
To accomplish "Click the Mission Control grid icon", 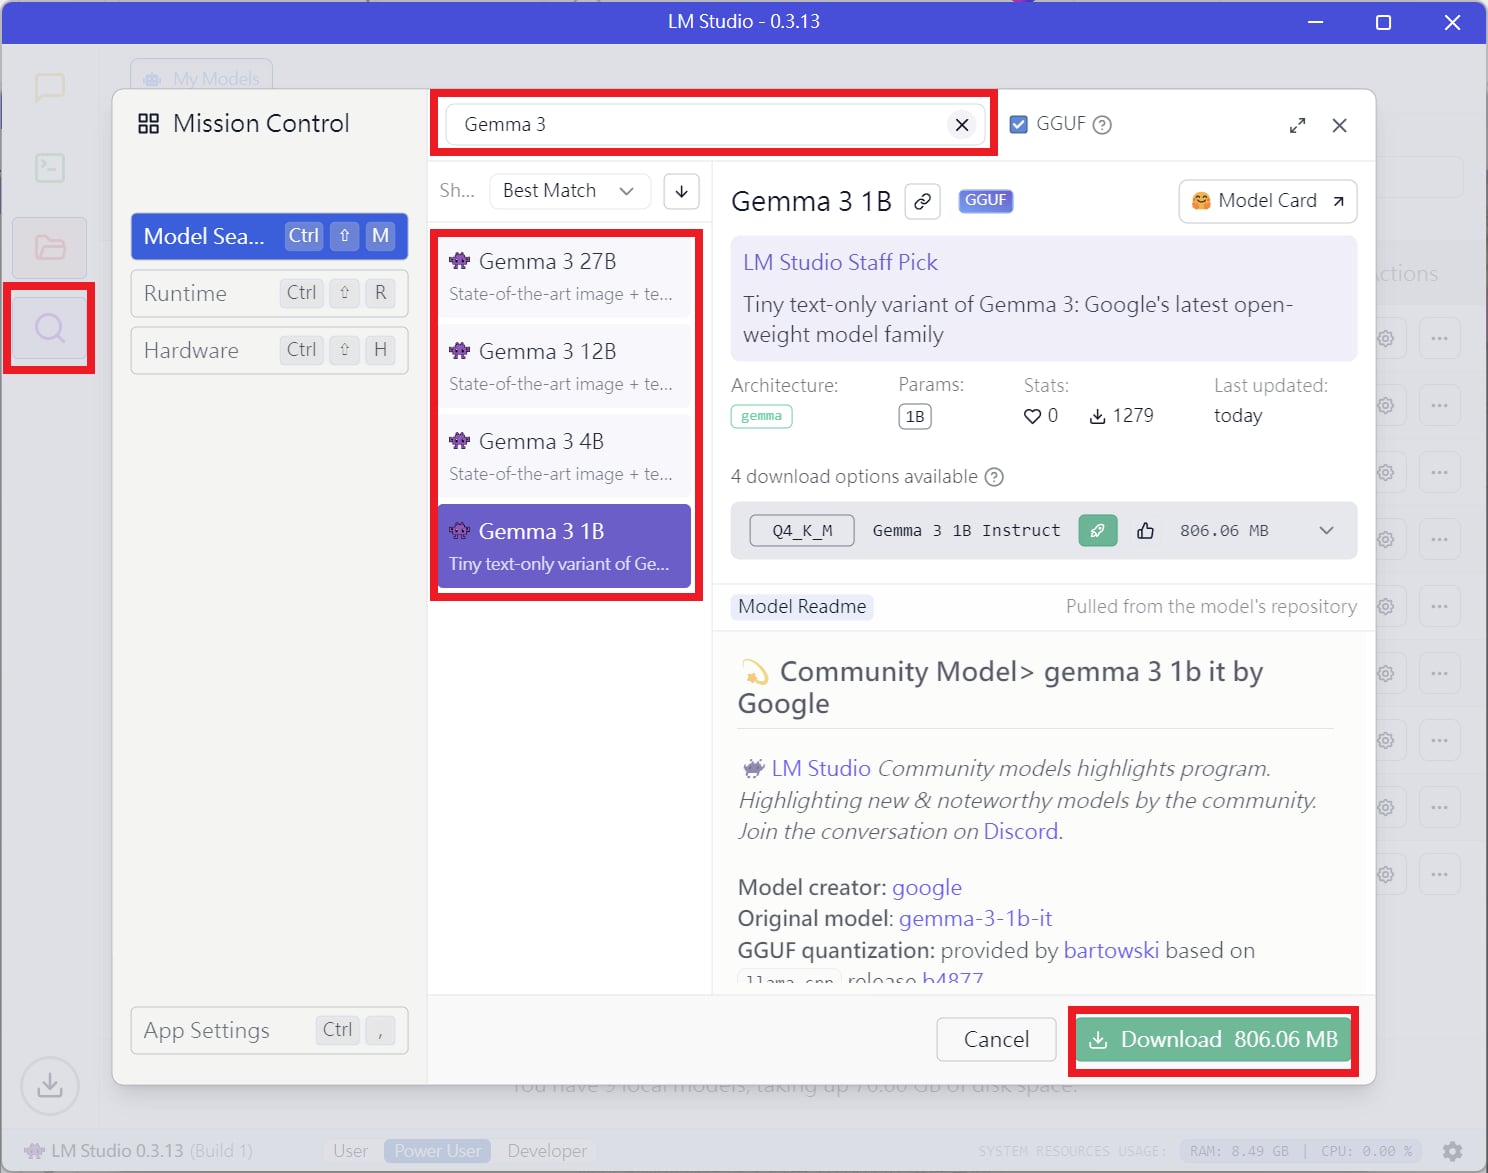I will pyautogui.click(x=149, y=124).
